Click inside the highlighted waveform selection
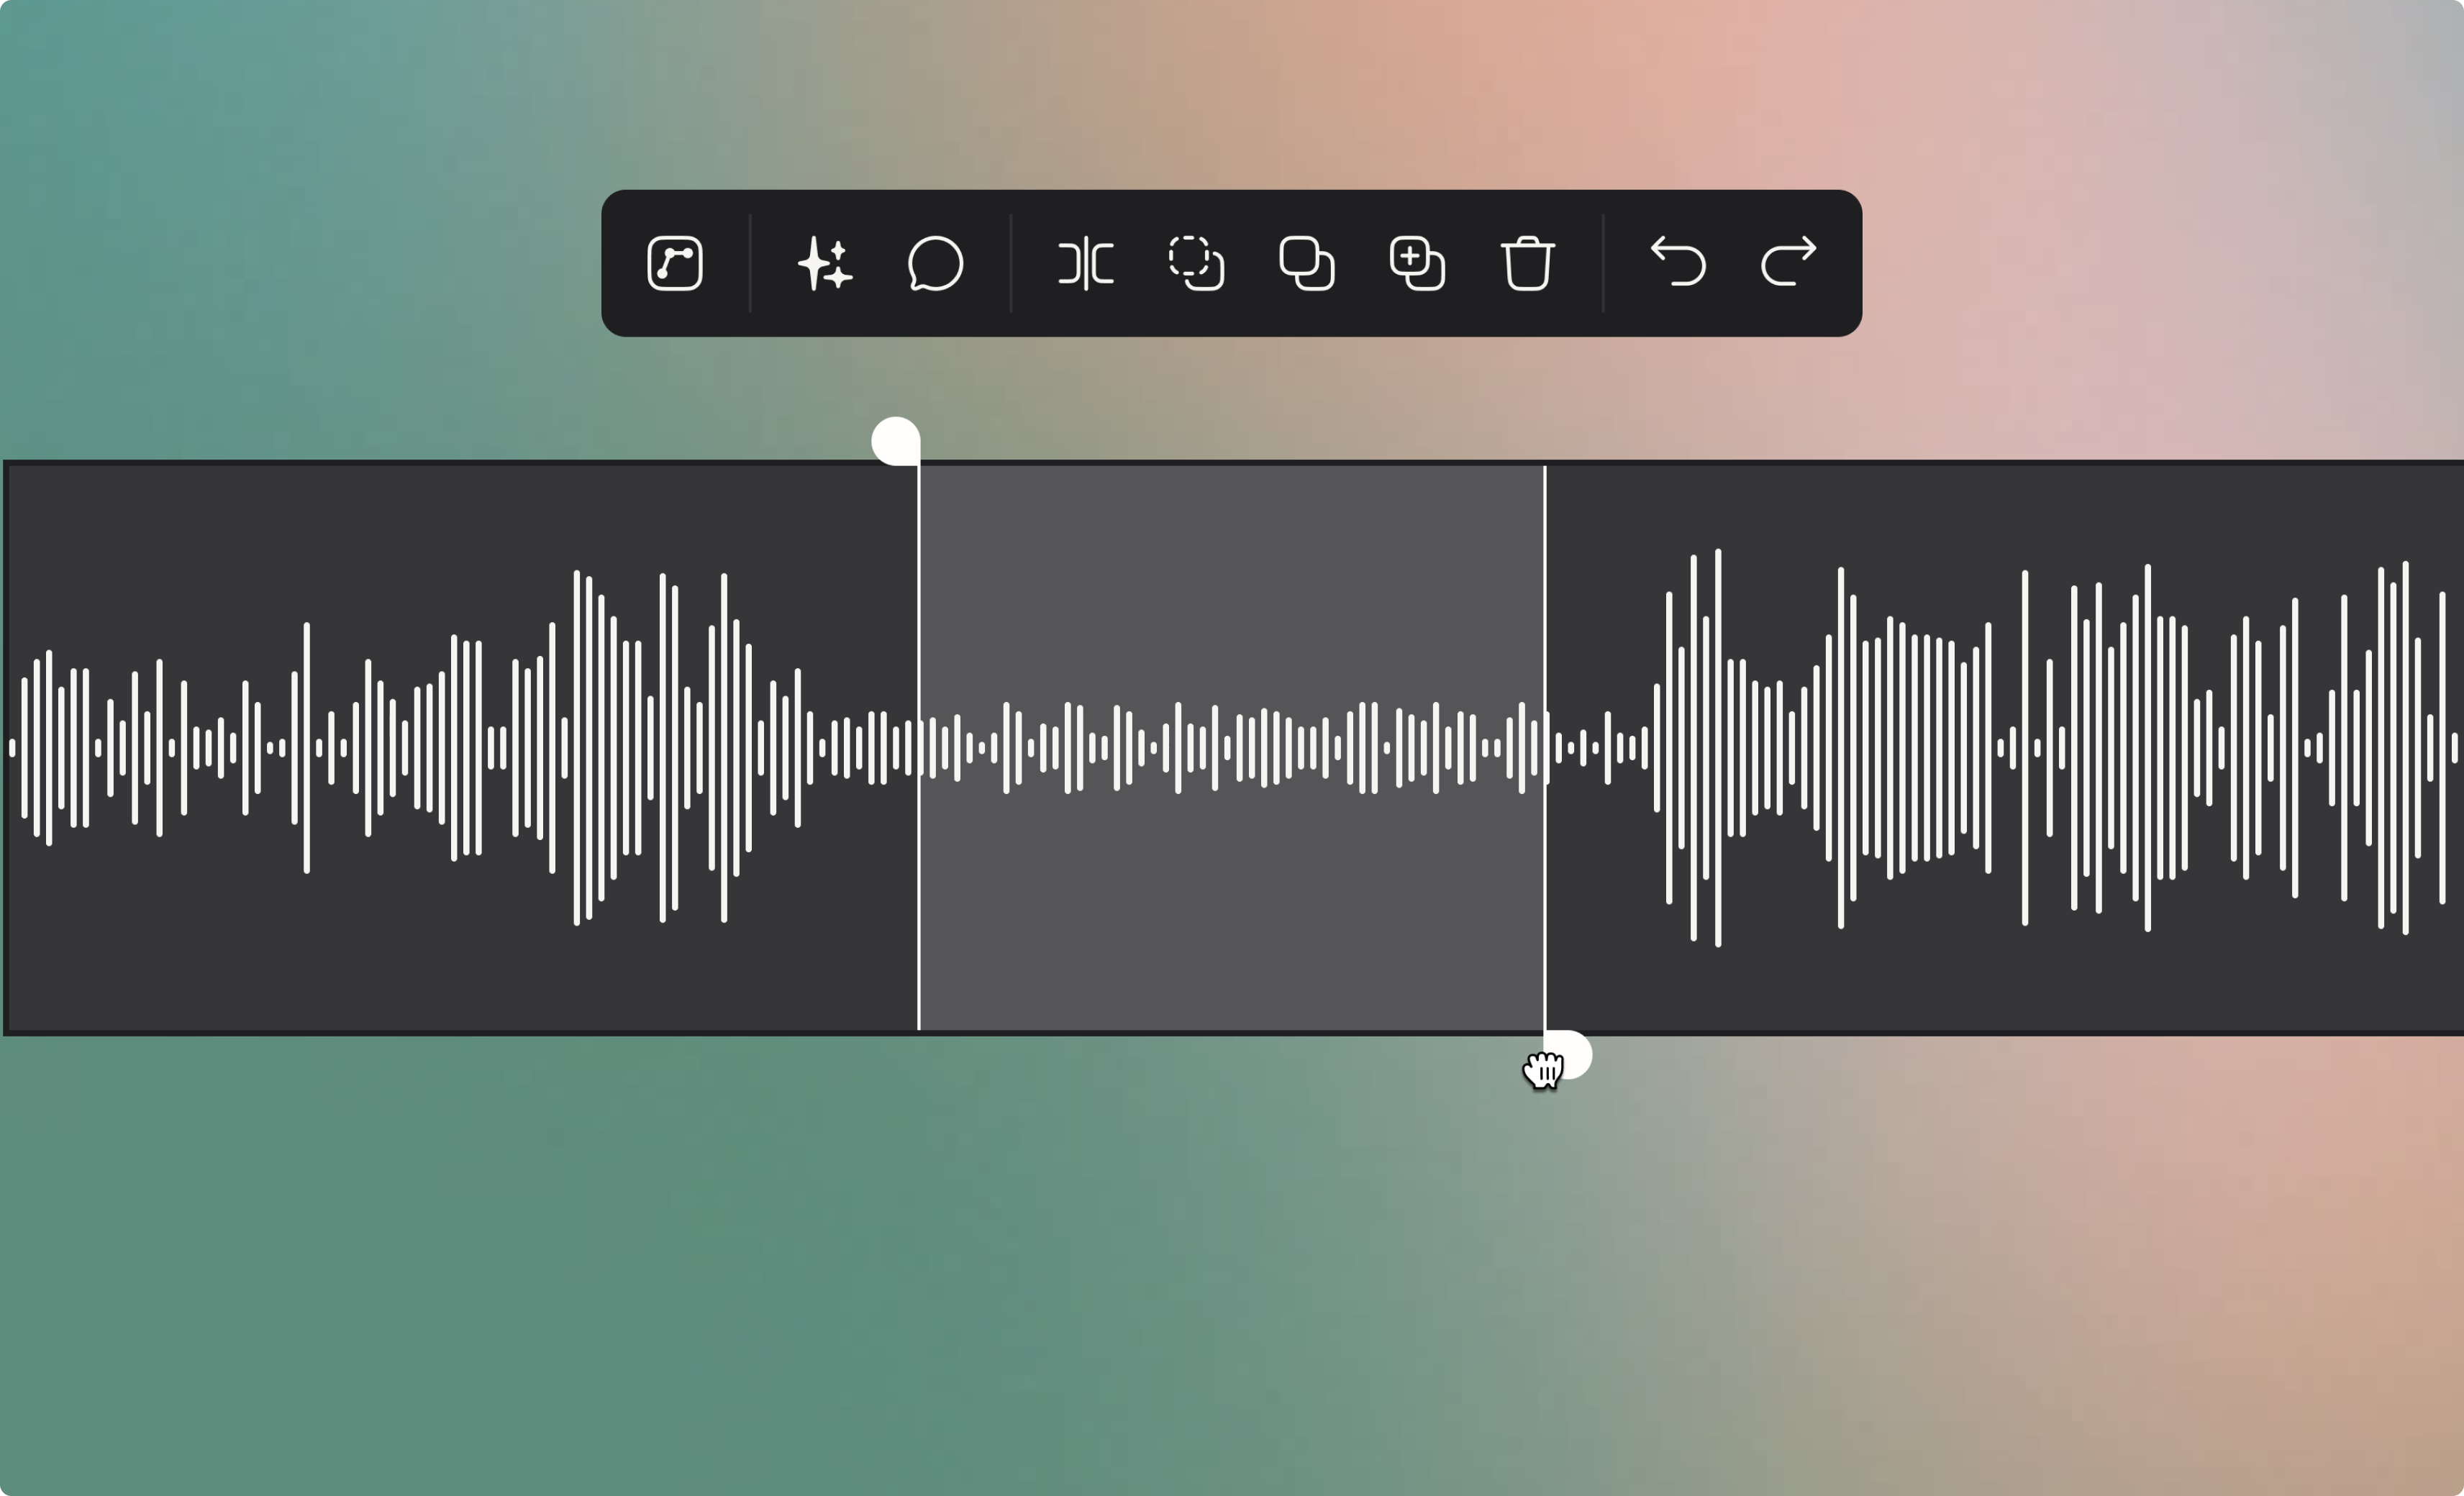2464x1496 pixels. [1232, 747]
